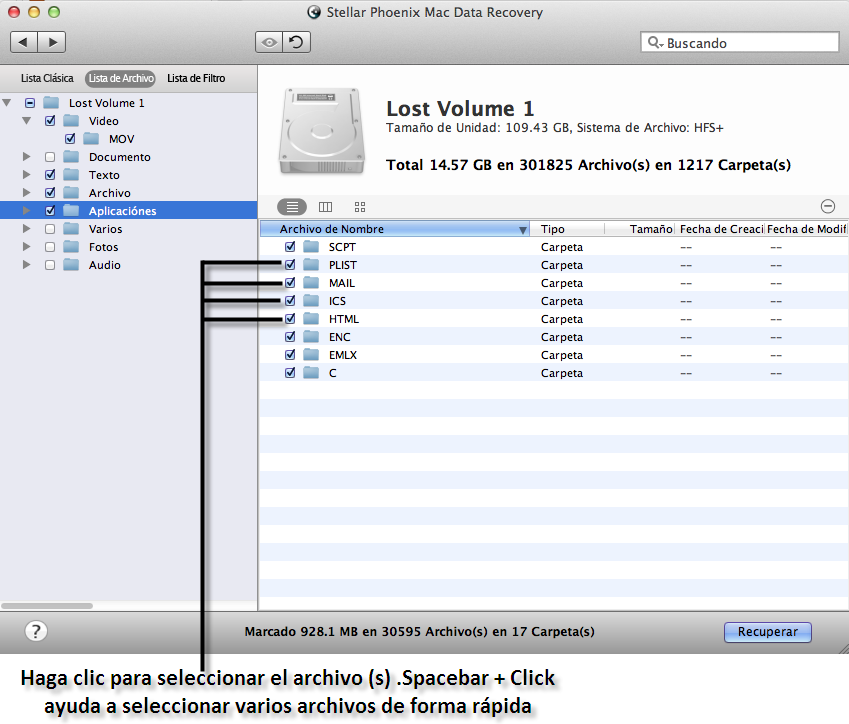Check the Audio checkbox in the tree
The height and width of the screenshot is (724, 849).
click(x=50, y=265)
